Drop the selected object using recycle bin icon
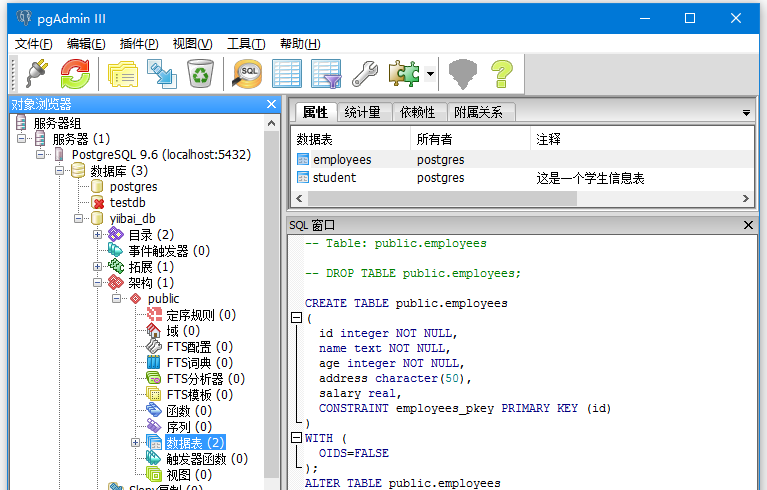767x490 pixels. click(200, 73)
